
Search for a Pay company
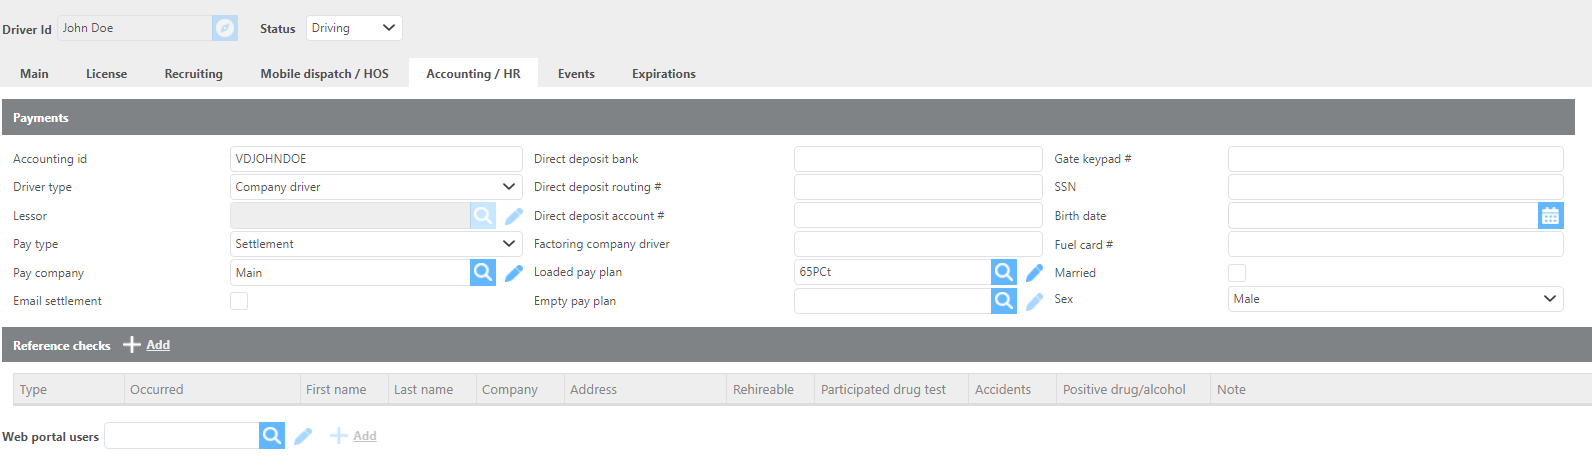[x=483, y=273]
